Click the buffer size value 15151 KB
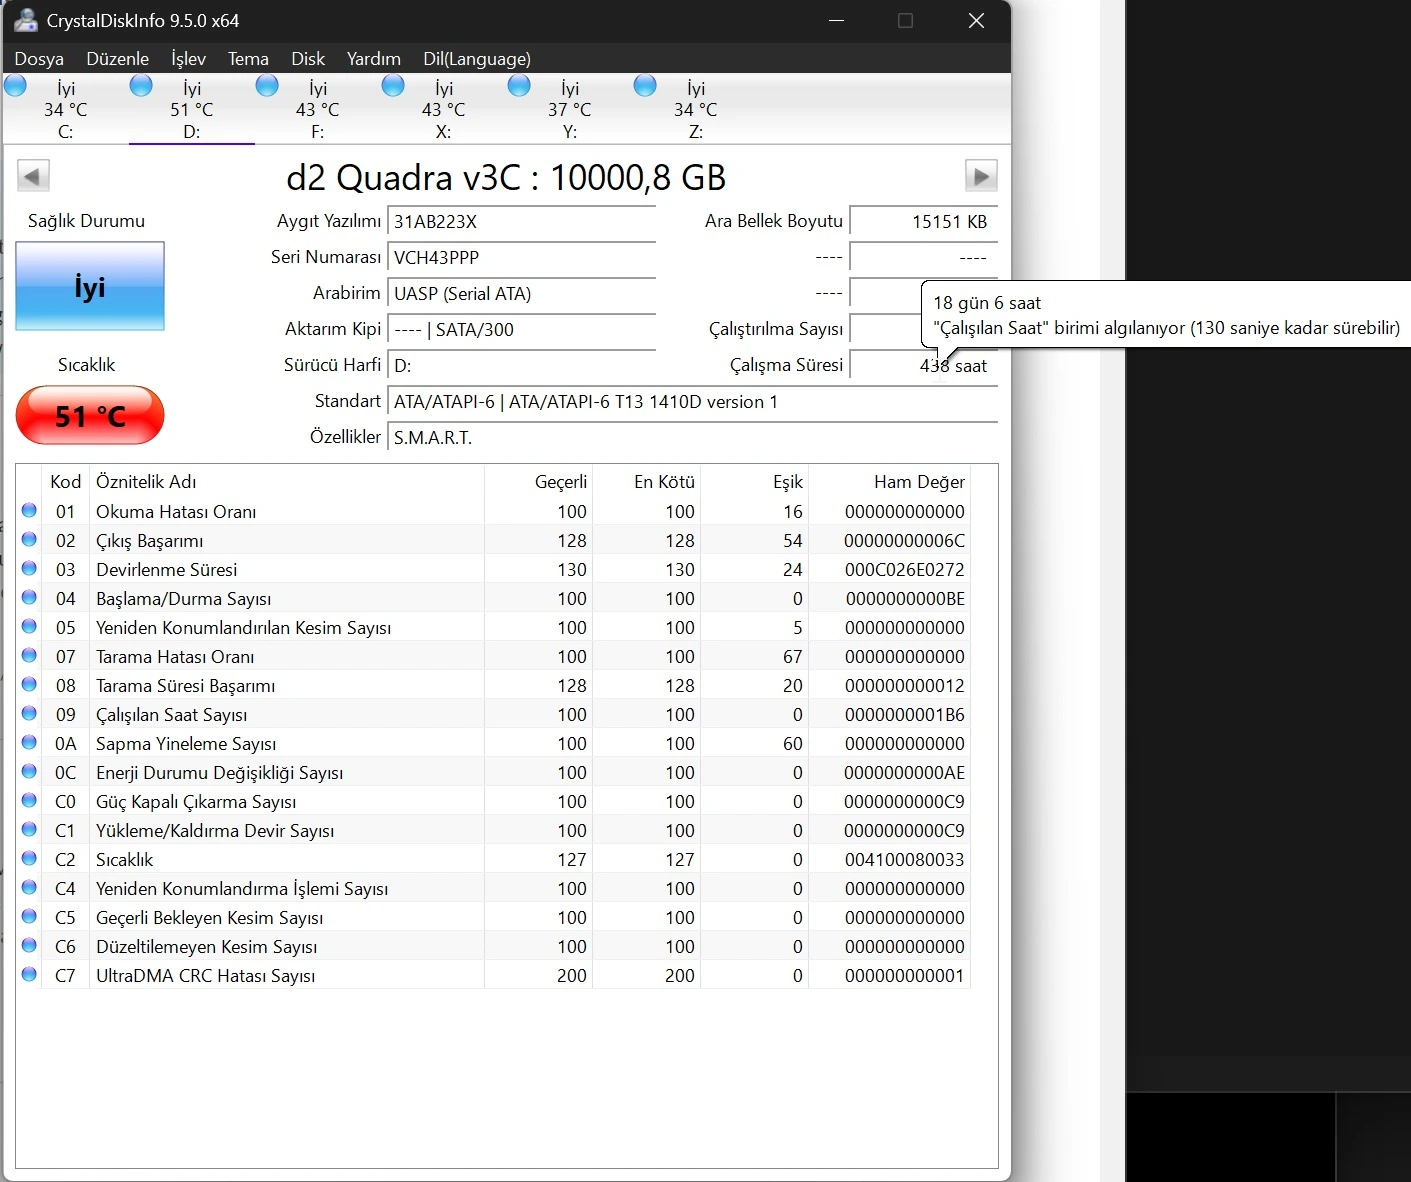 pos(924,222)
